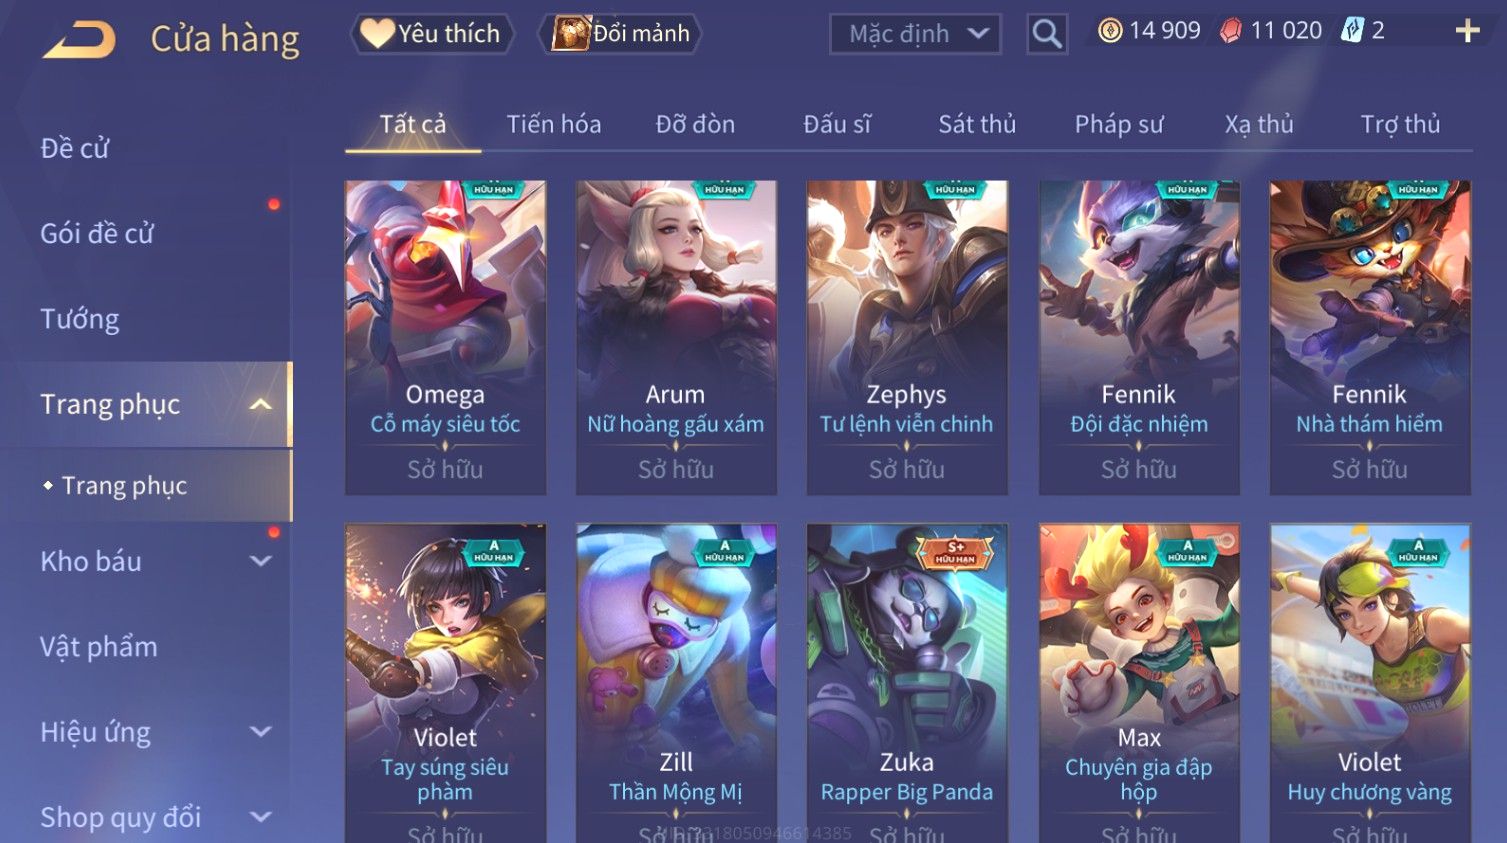Open the search magnifier icon
Image resolution: width=1507 pixels, height=843 pixels.
click(x=1047, y=34)
